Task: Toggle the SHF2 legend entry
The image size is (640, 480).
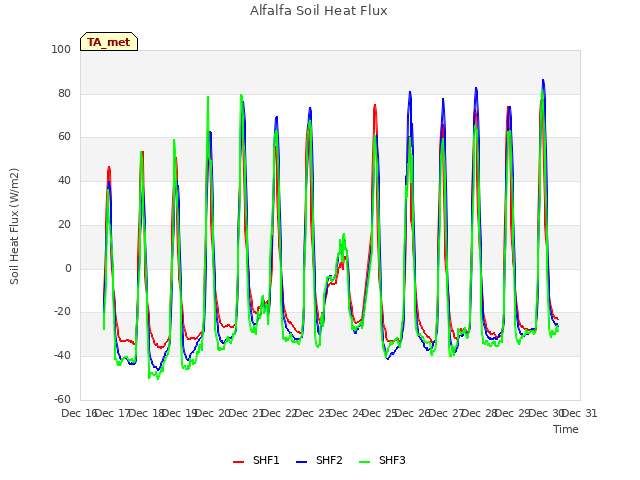Action: click(x=319, y=460)
